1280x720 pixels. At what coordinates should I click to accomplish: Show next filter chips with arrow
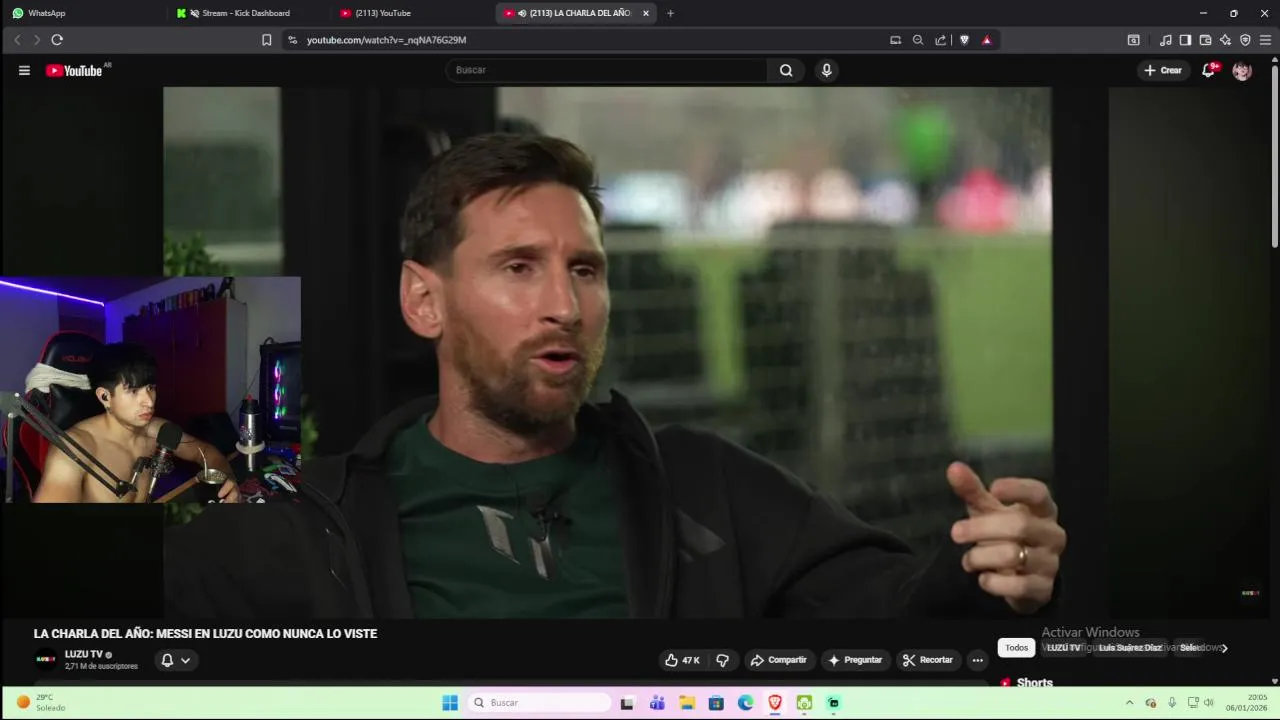(x=1224, y=648)
